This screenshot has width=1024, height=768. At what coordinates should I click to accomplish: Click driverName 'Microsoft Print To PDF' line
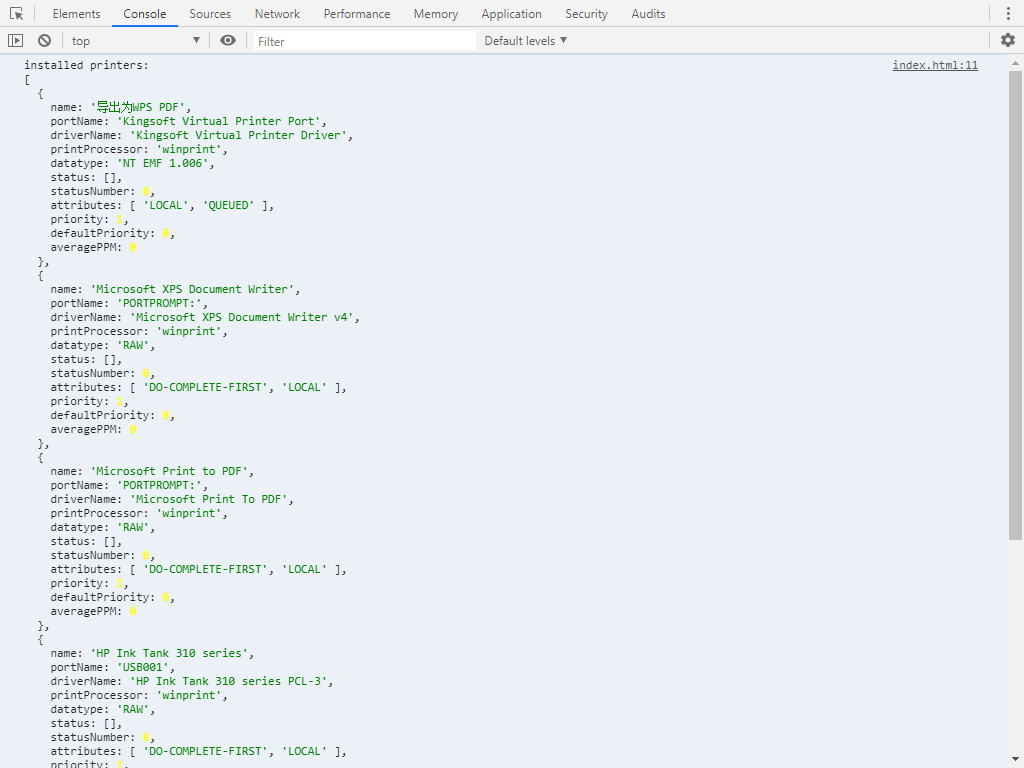tap(172, 500)
